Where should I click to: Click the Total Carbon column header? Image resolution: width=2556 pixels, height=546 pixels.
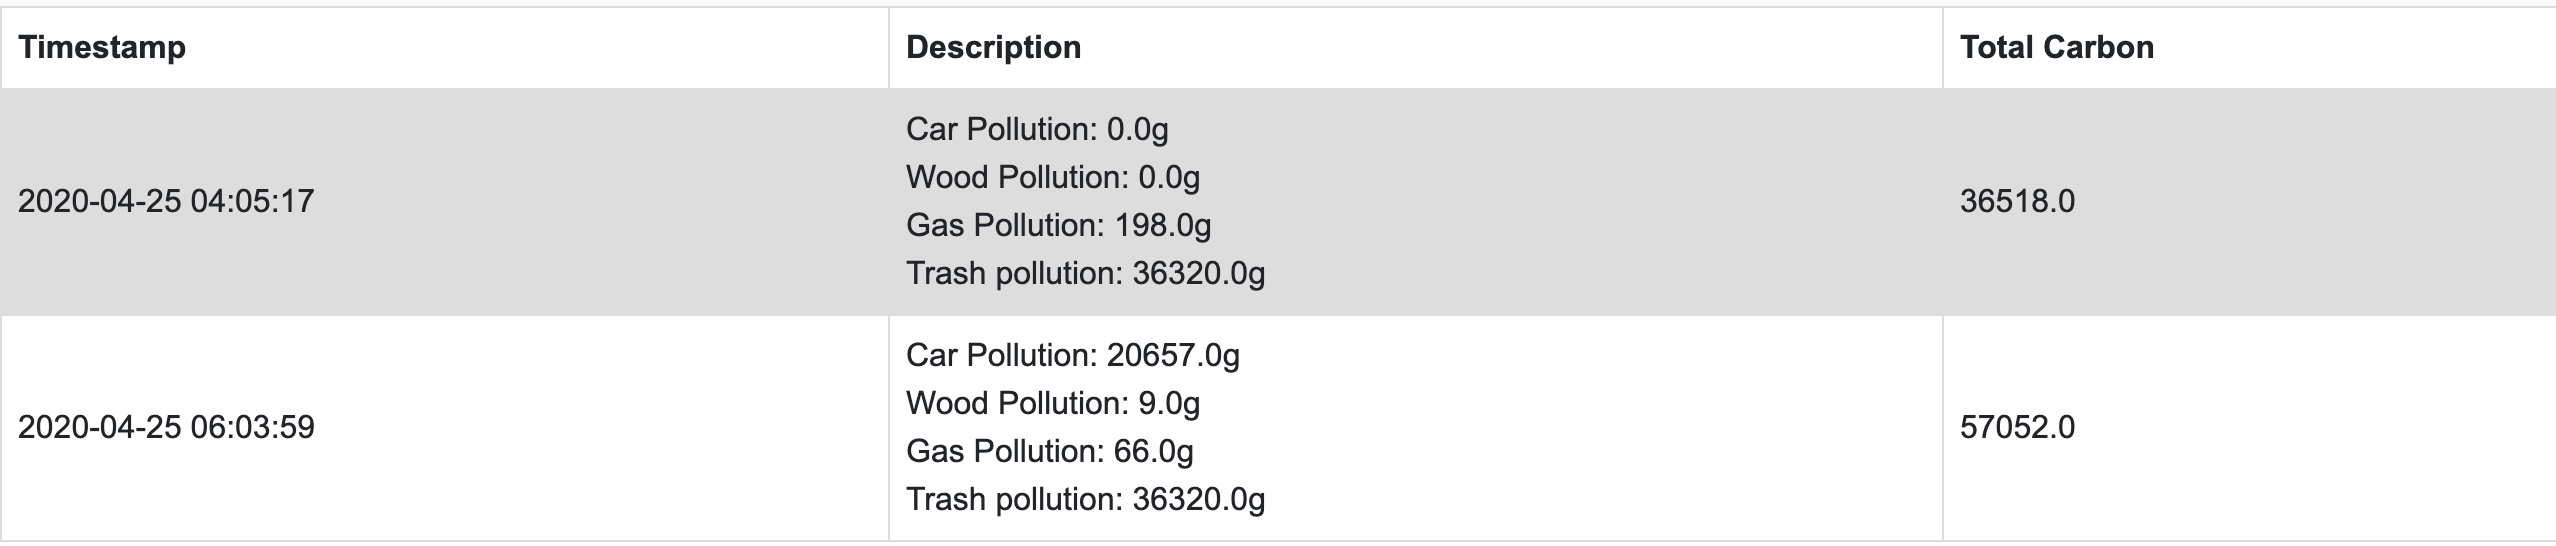click(2057, 47)
